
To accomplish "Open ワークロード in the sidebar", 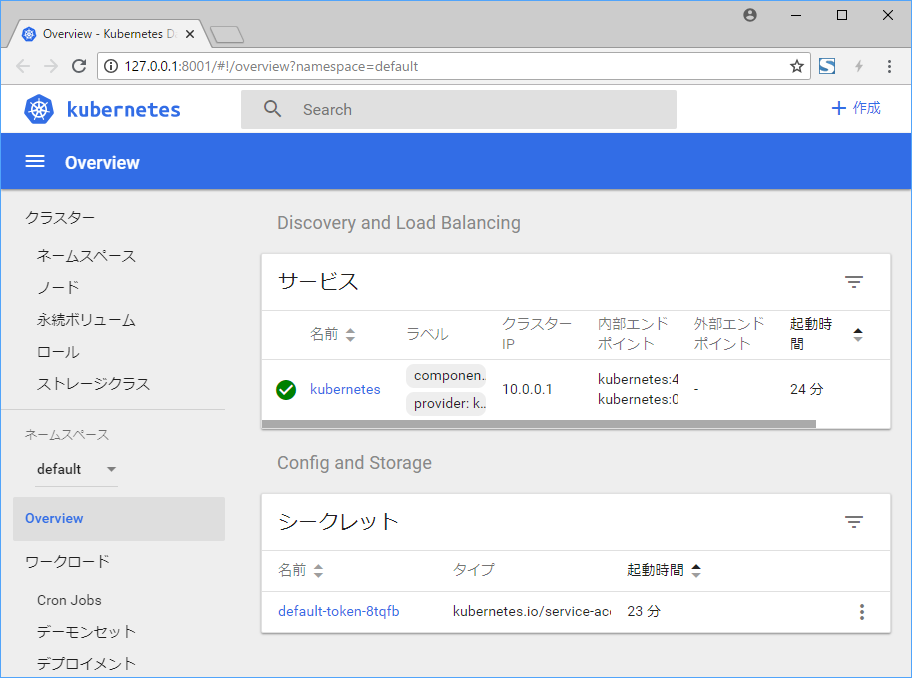I will pyautogui.click(x=67, y=562).
